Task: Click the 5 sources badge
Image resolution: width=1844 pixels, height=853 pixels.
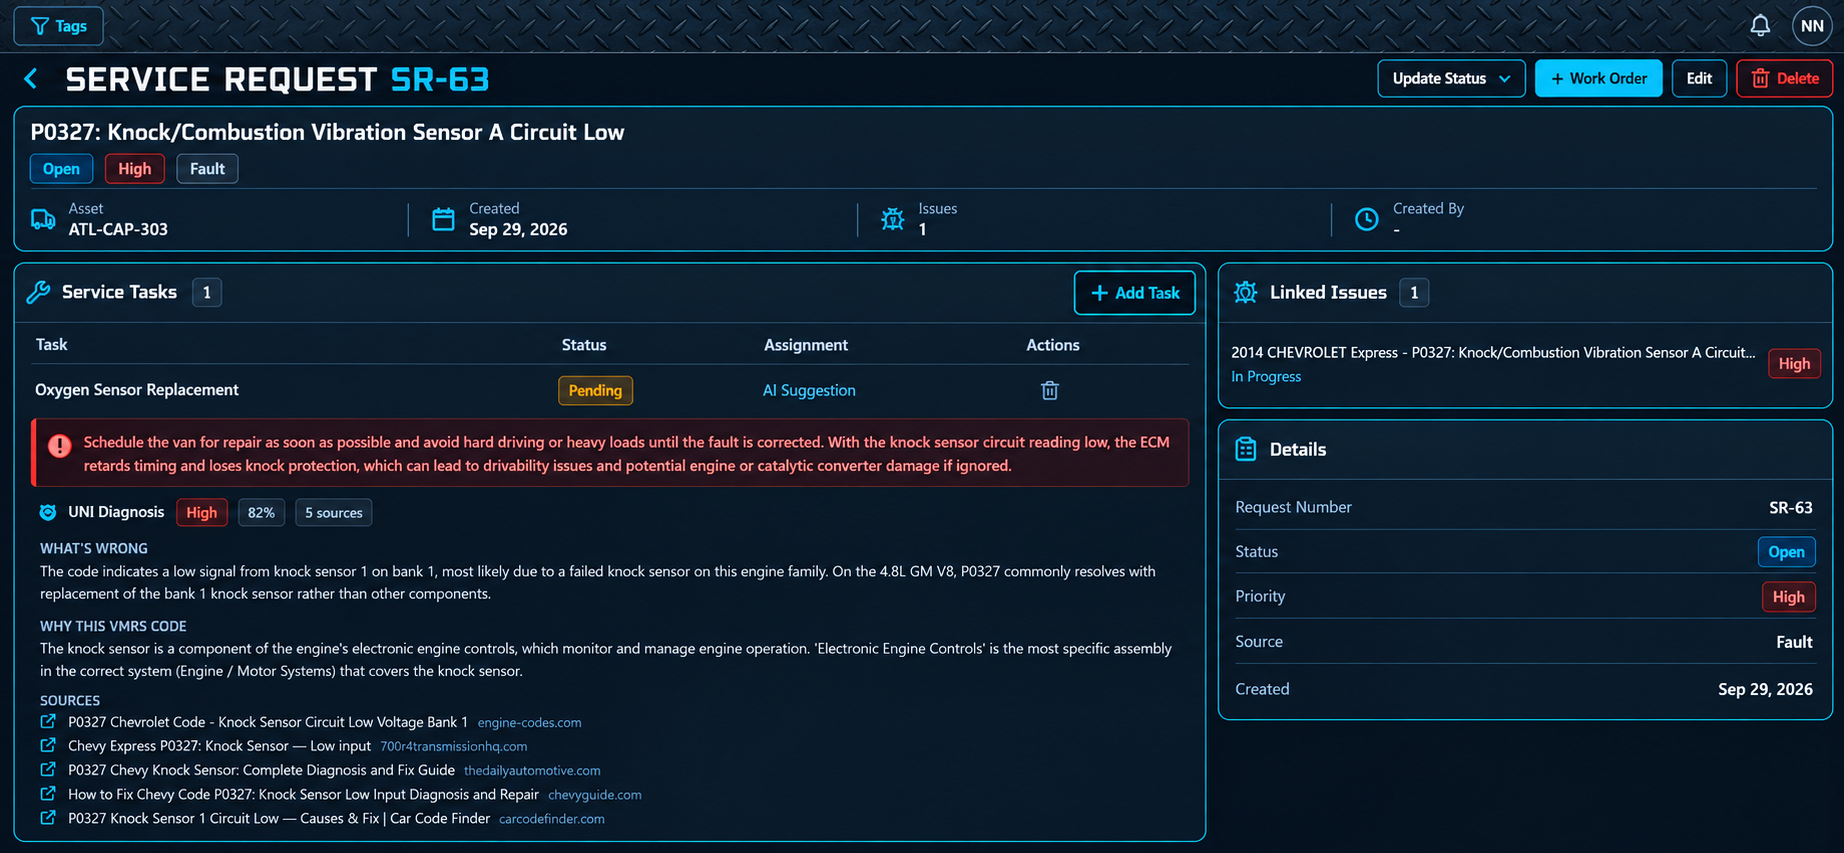Action: (333, 512)
